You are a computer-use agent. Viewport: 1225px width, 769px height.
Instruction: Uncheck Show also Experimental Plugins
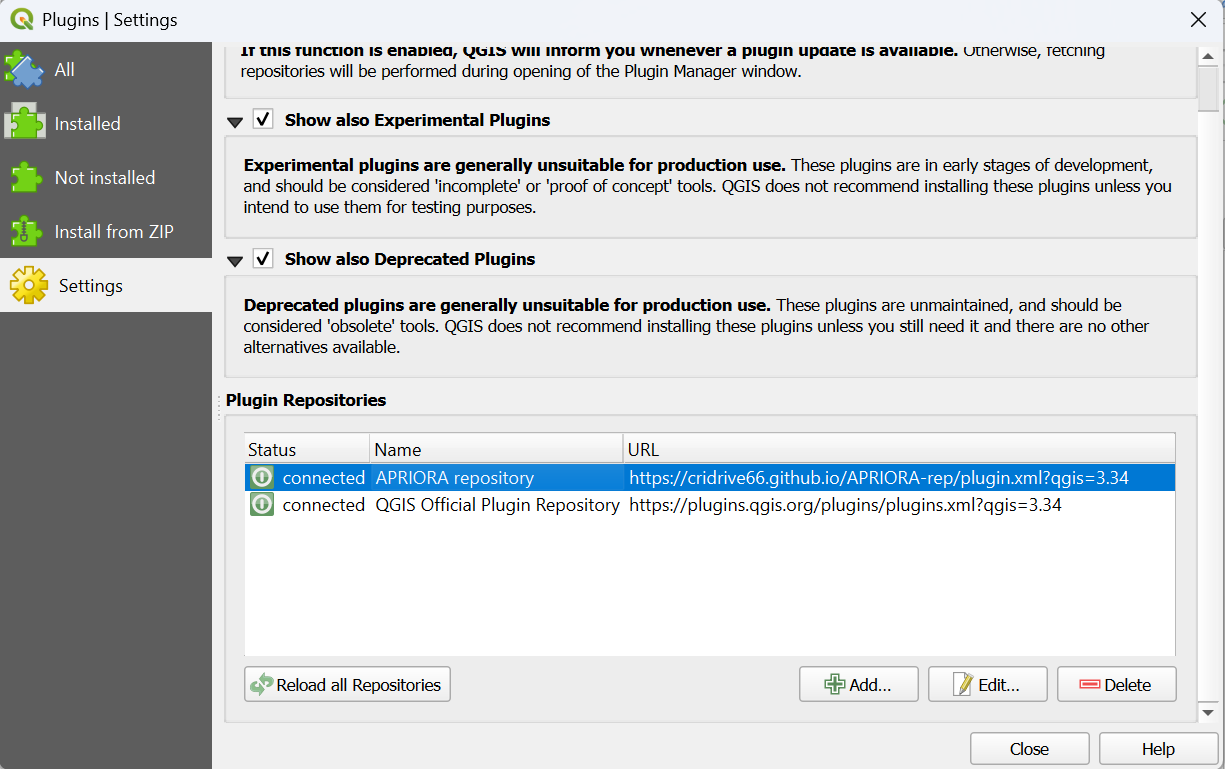click(263, 120)
